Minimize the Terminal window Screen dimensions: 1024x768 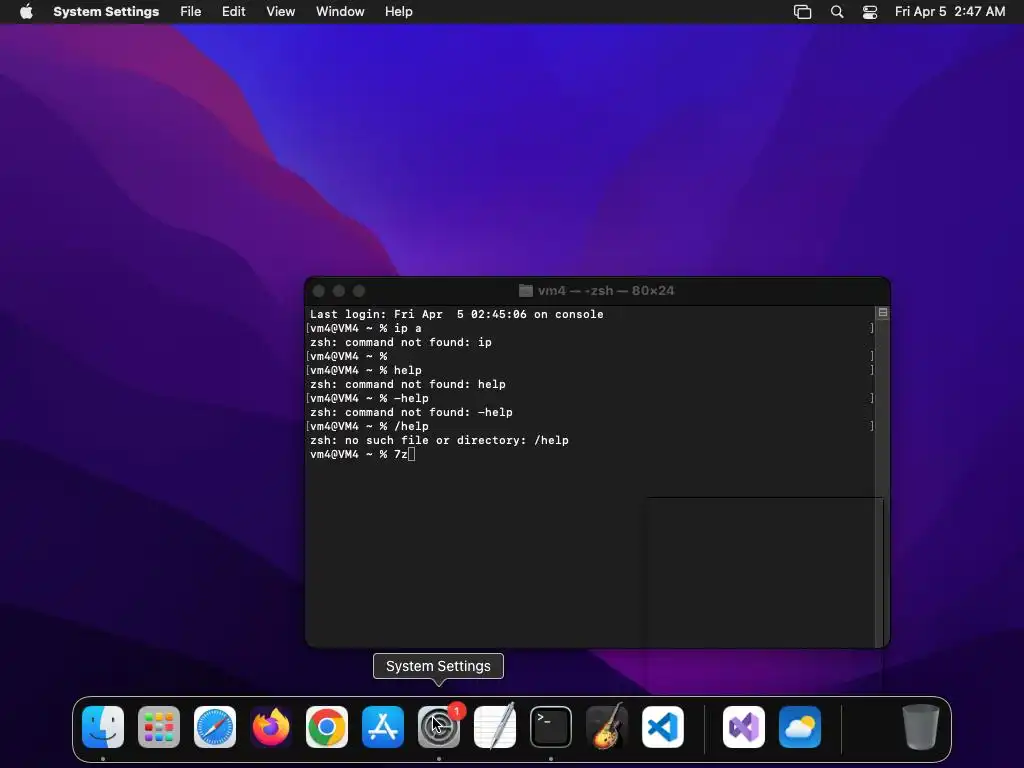point(339,291)
